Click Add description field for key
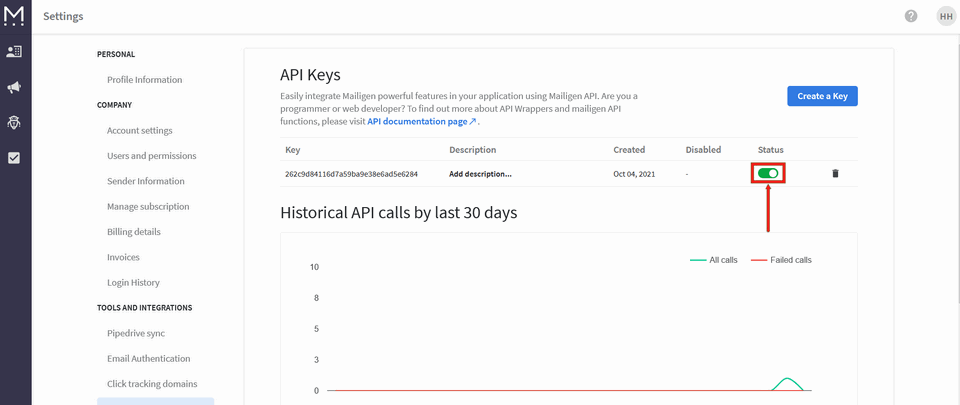Viewport: 960px width, 405px height. point(480,173)
